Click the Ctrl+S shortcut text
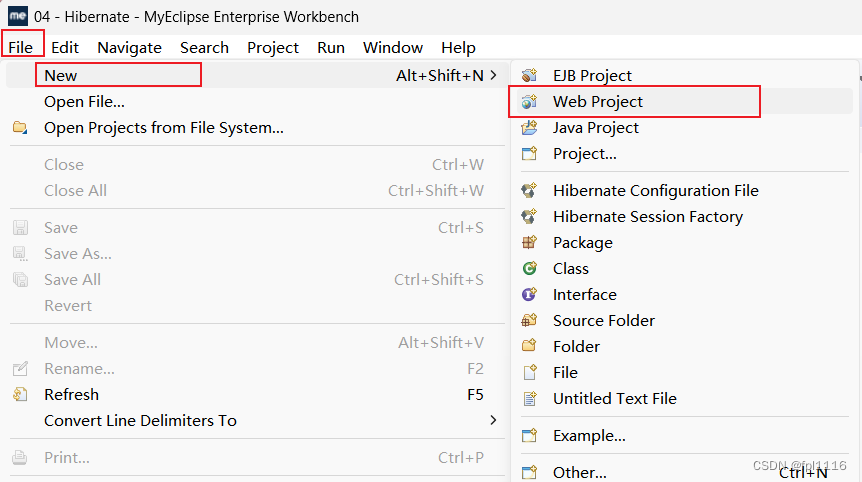Image resolution: width=862 pixels, height=482 pixels. [x=461, y=228]
